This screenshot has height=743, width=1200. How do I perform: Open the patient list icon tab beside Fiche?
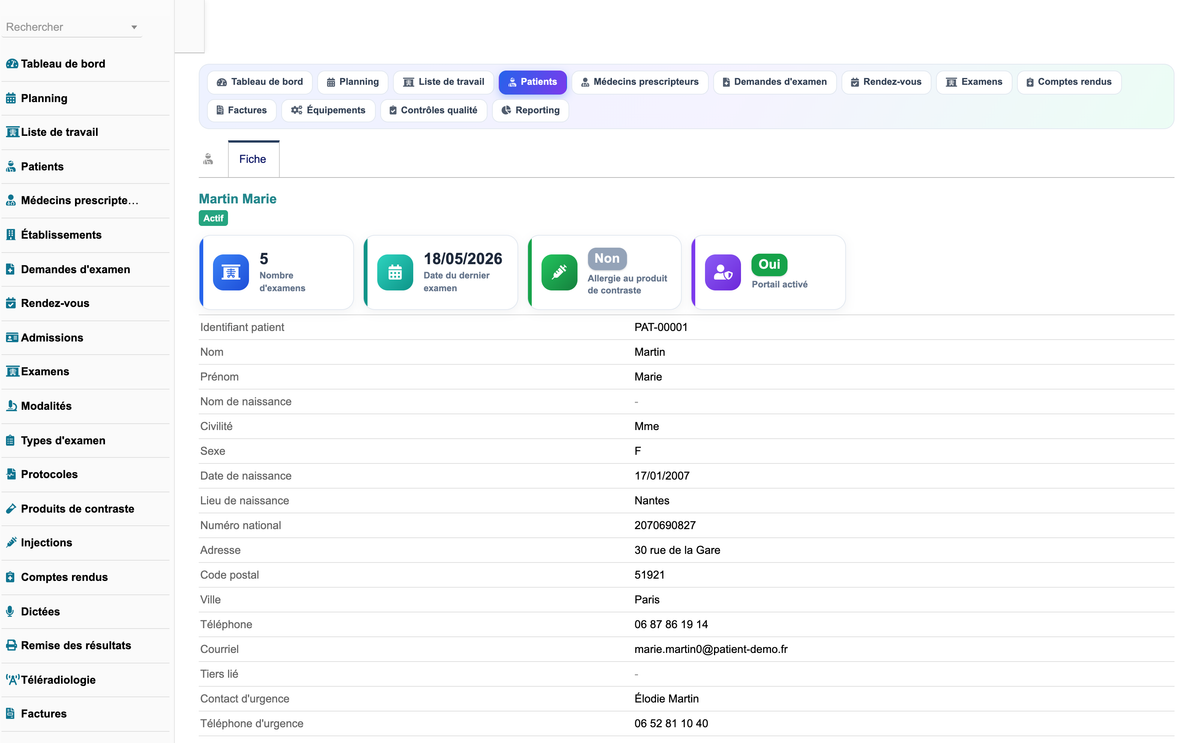point(208,159)
